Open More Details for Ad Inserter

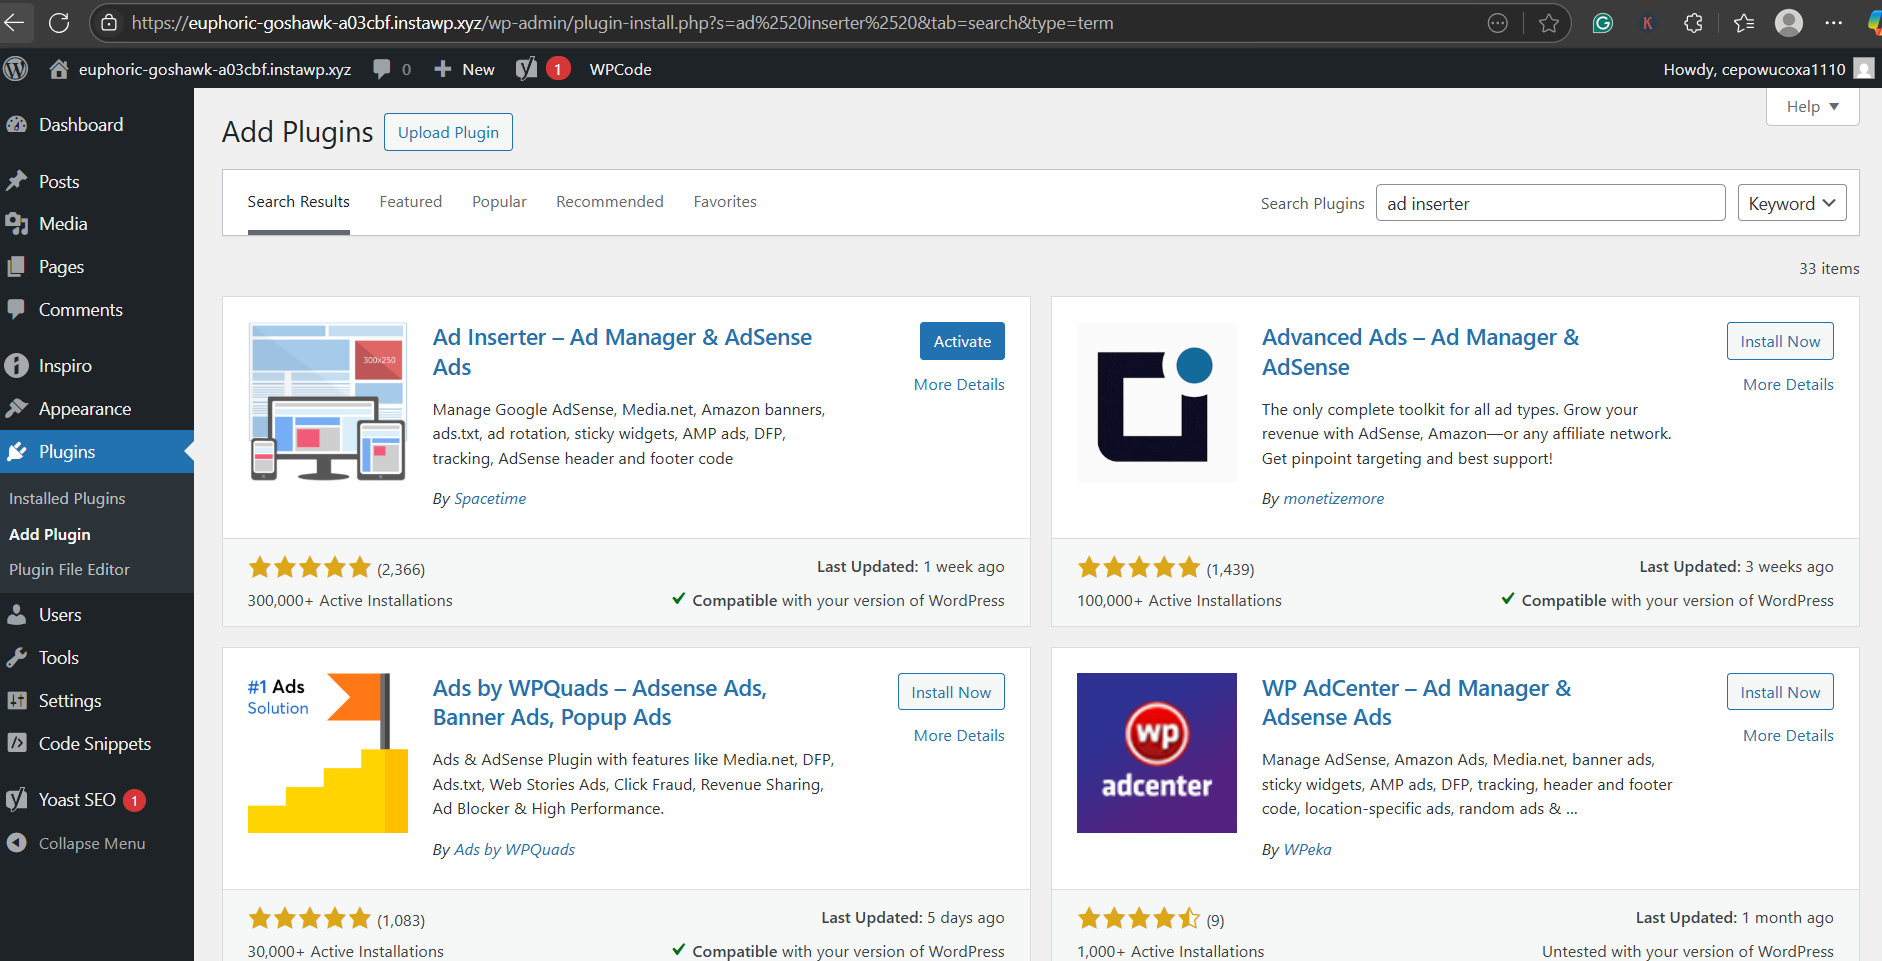point(959,385)
